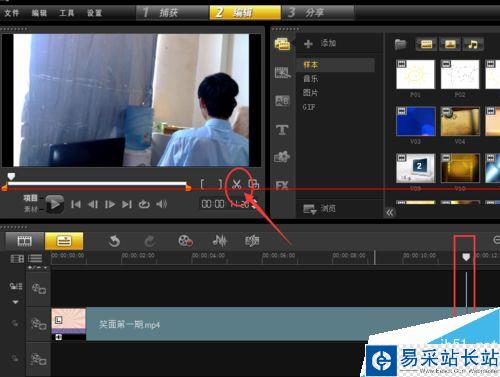The image size is (500, 377).
Task: Select the thumbnail with number 2
Action: tap(416, 168)
